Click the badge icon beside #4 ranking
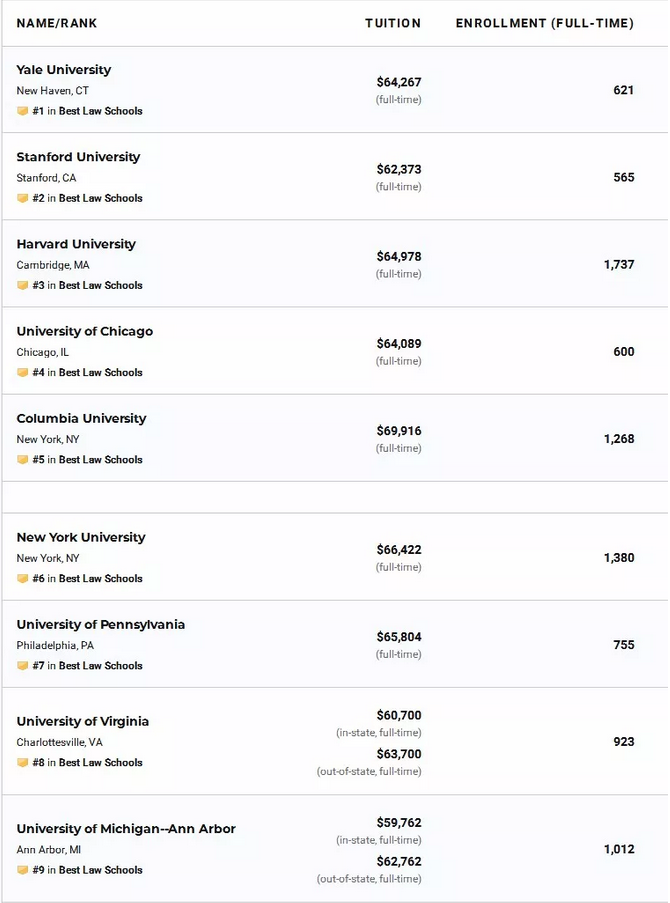 (22, 373)
